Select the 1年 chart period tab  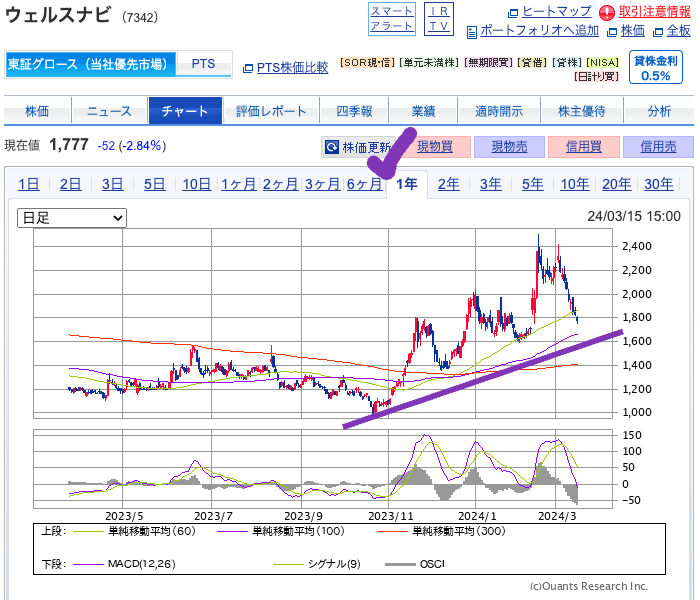[407, 184]
